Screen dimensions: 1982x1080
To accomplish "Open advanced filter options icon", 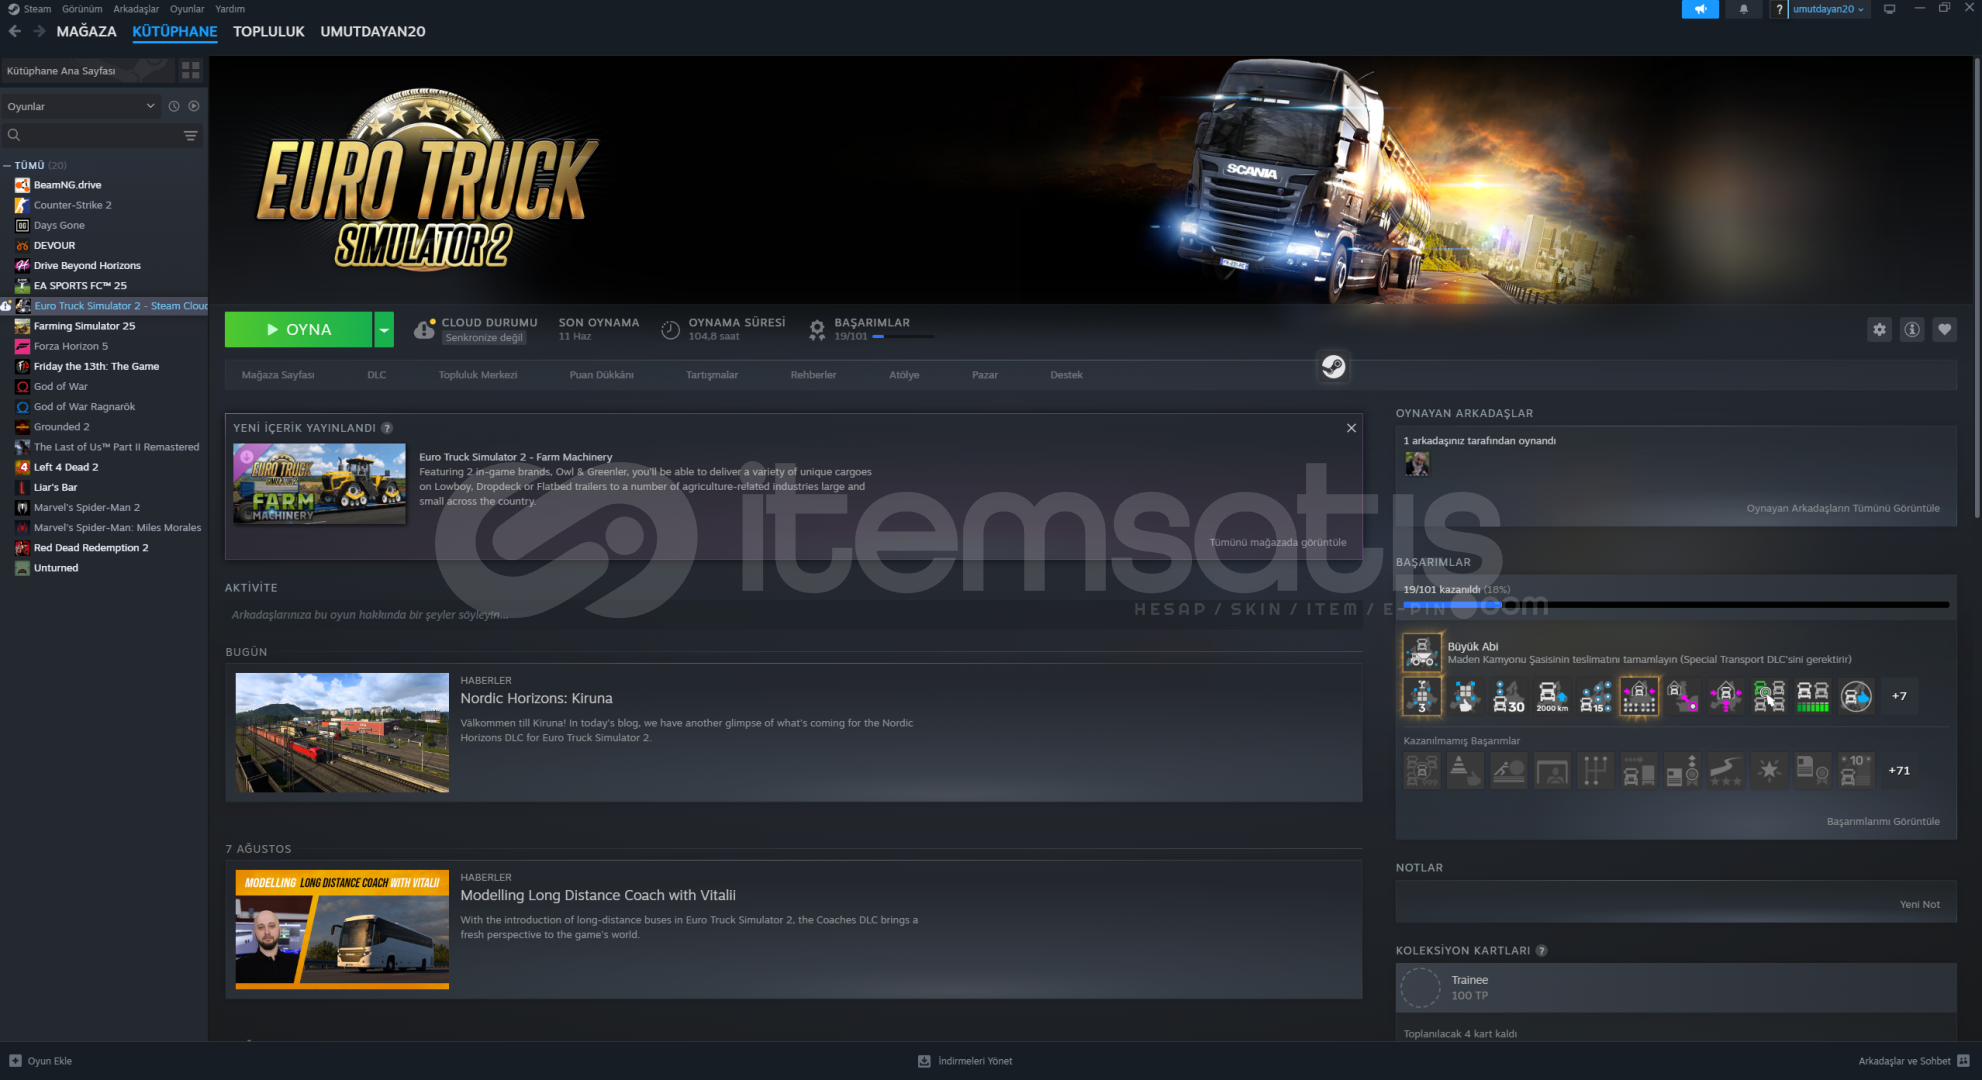I will click(190, 135).
